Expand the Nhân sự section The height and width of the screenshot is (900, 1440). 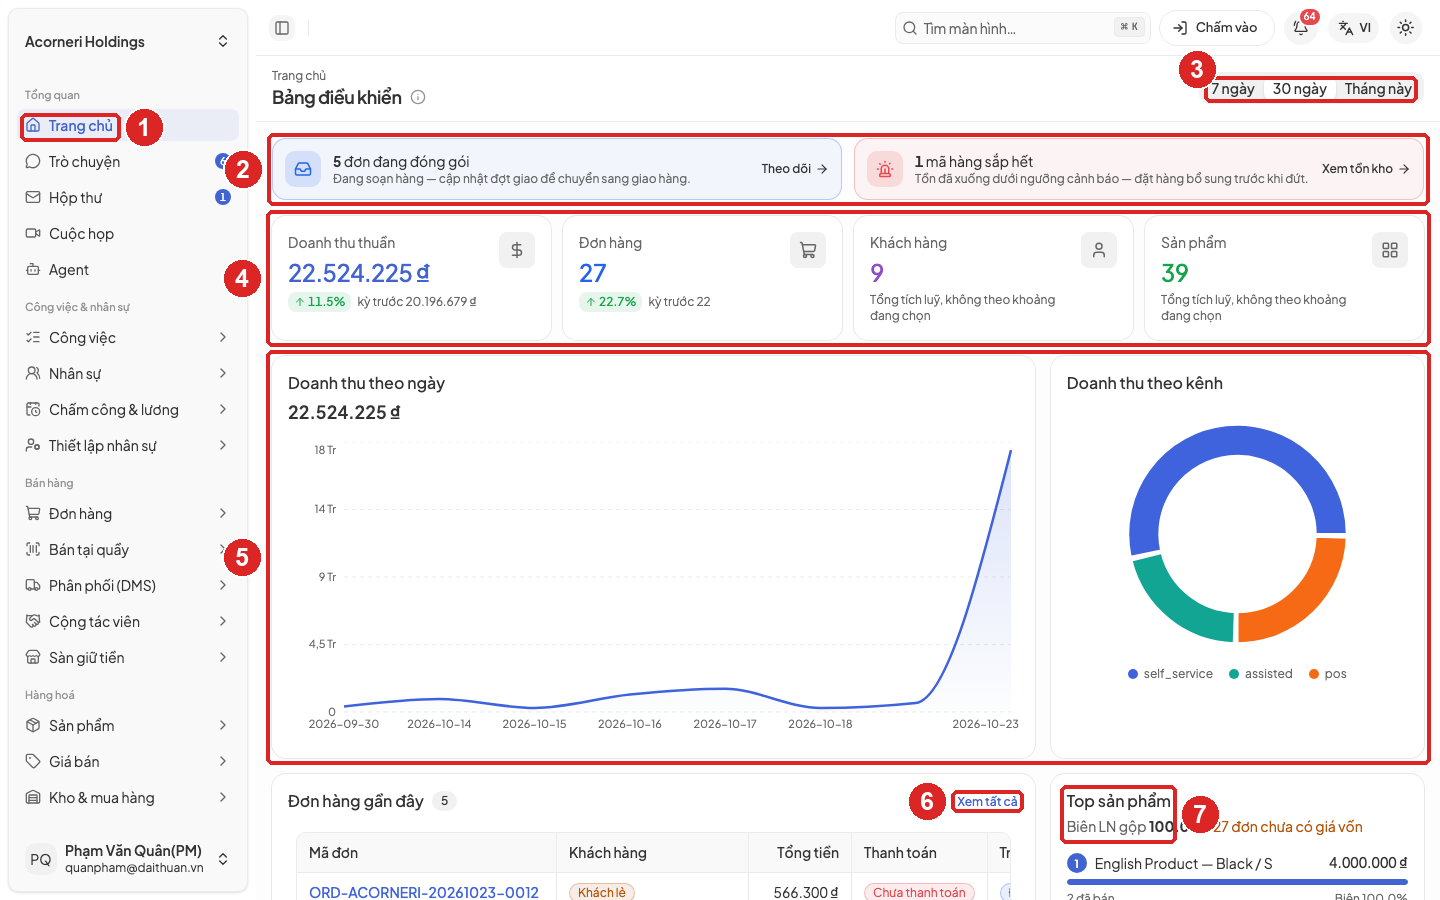[128, 373]
